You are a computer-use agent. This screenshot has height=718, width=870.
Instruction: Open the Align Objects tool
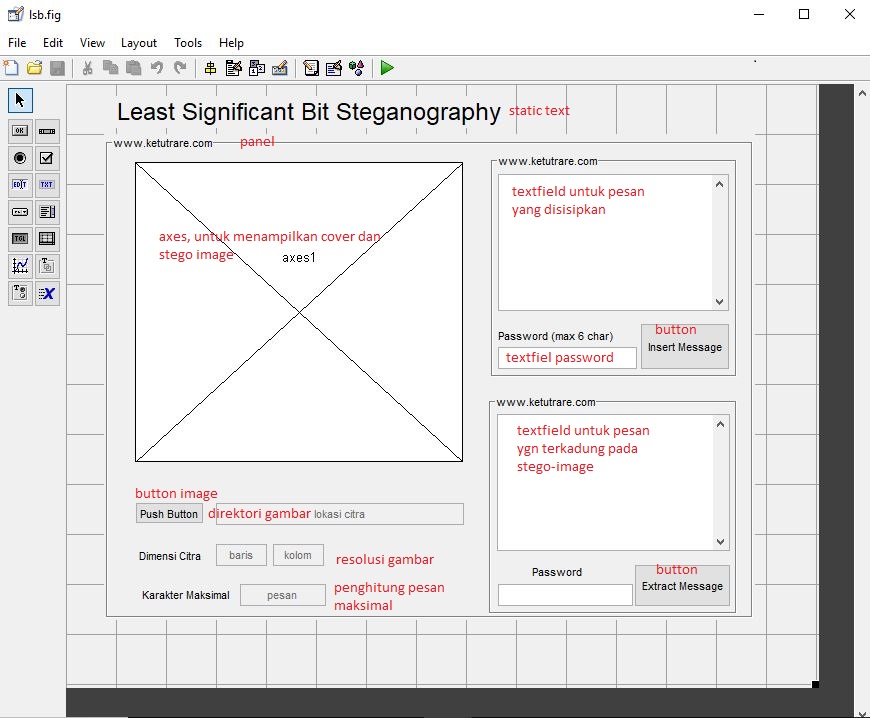click(211, 68)
